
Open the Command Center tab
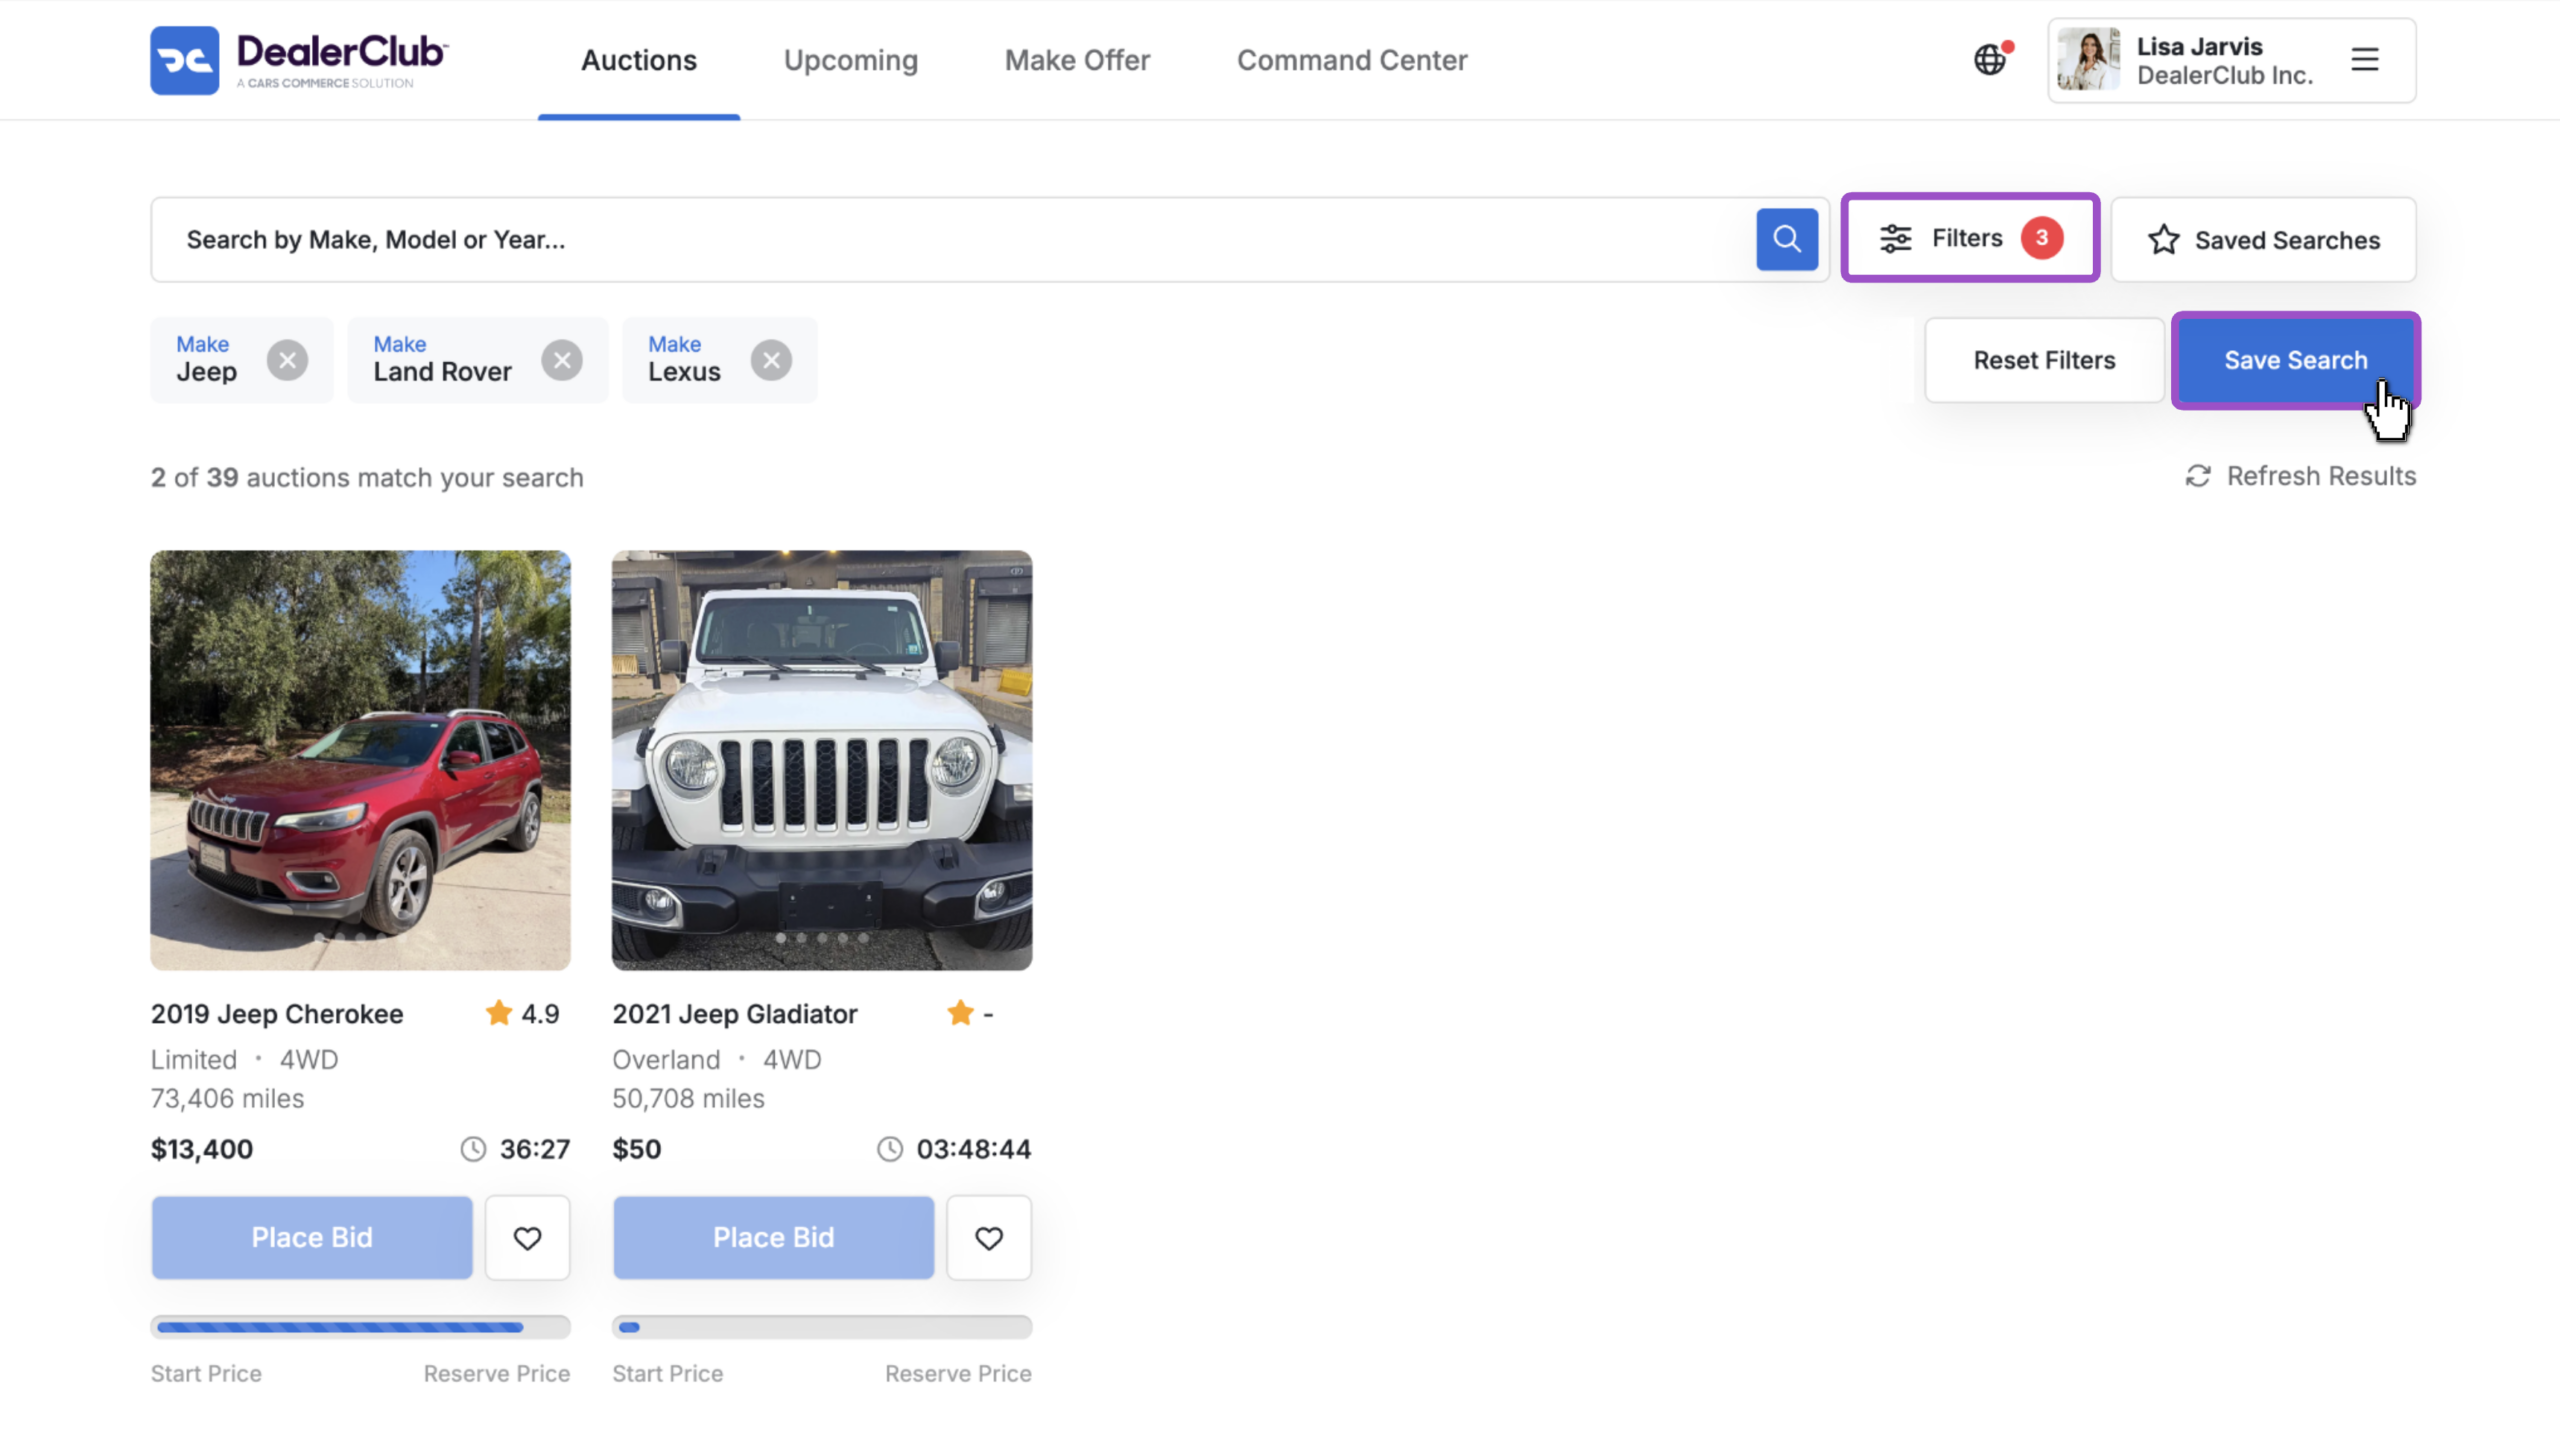[x=1352, y=60]
